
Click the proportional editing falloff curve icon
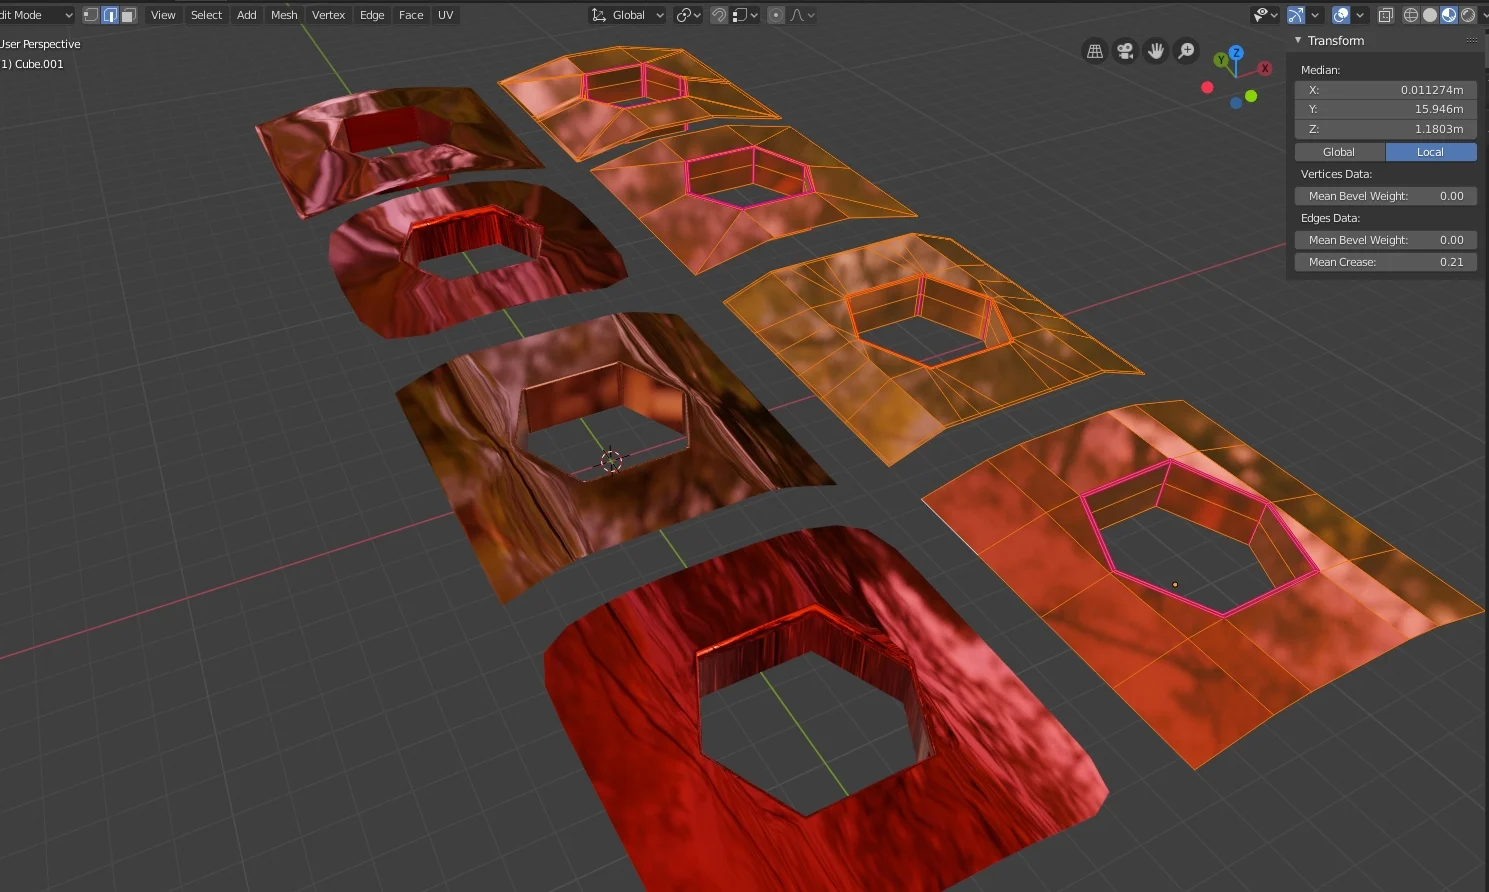pyautogui.click(x=798, y=15)
